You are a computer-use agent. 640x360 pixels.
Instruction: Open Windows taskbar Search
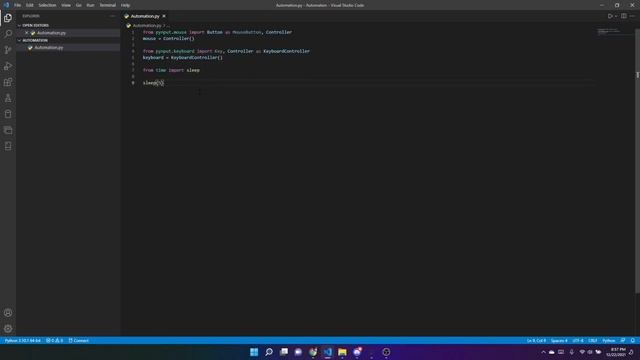pyautogui.click(x=269, y=352)
